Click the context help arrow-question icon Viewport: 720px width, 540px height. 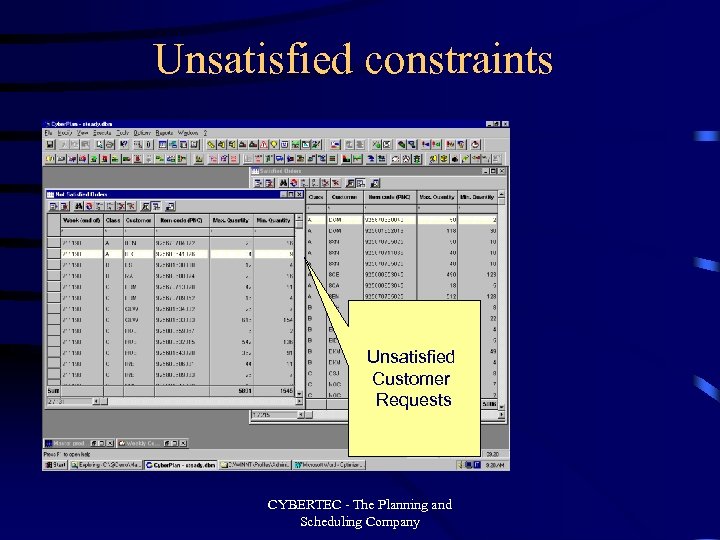(124, 144)
